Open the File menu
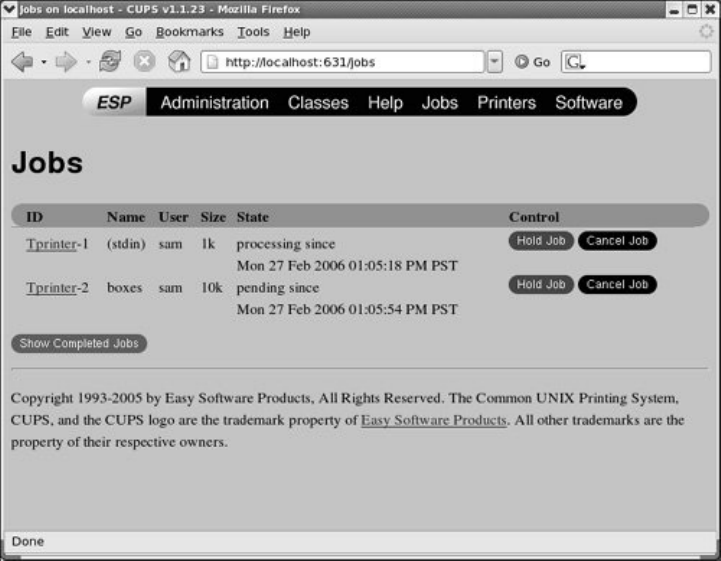Image resolution: width=721 pixels, height=561 pixels. point(21,32)
